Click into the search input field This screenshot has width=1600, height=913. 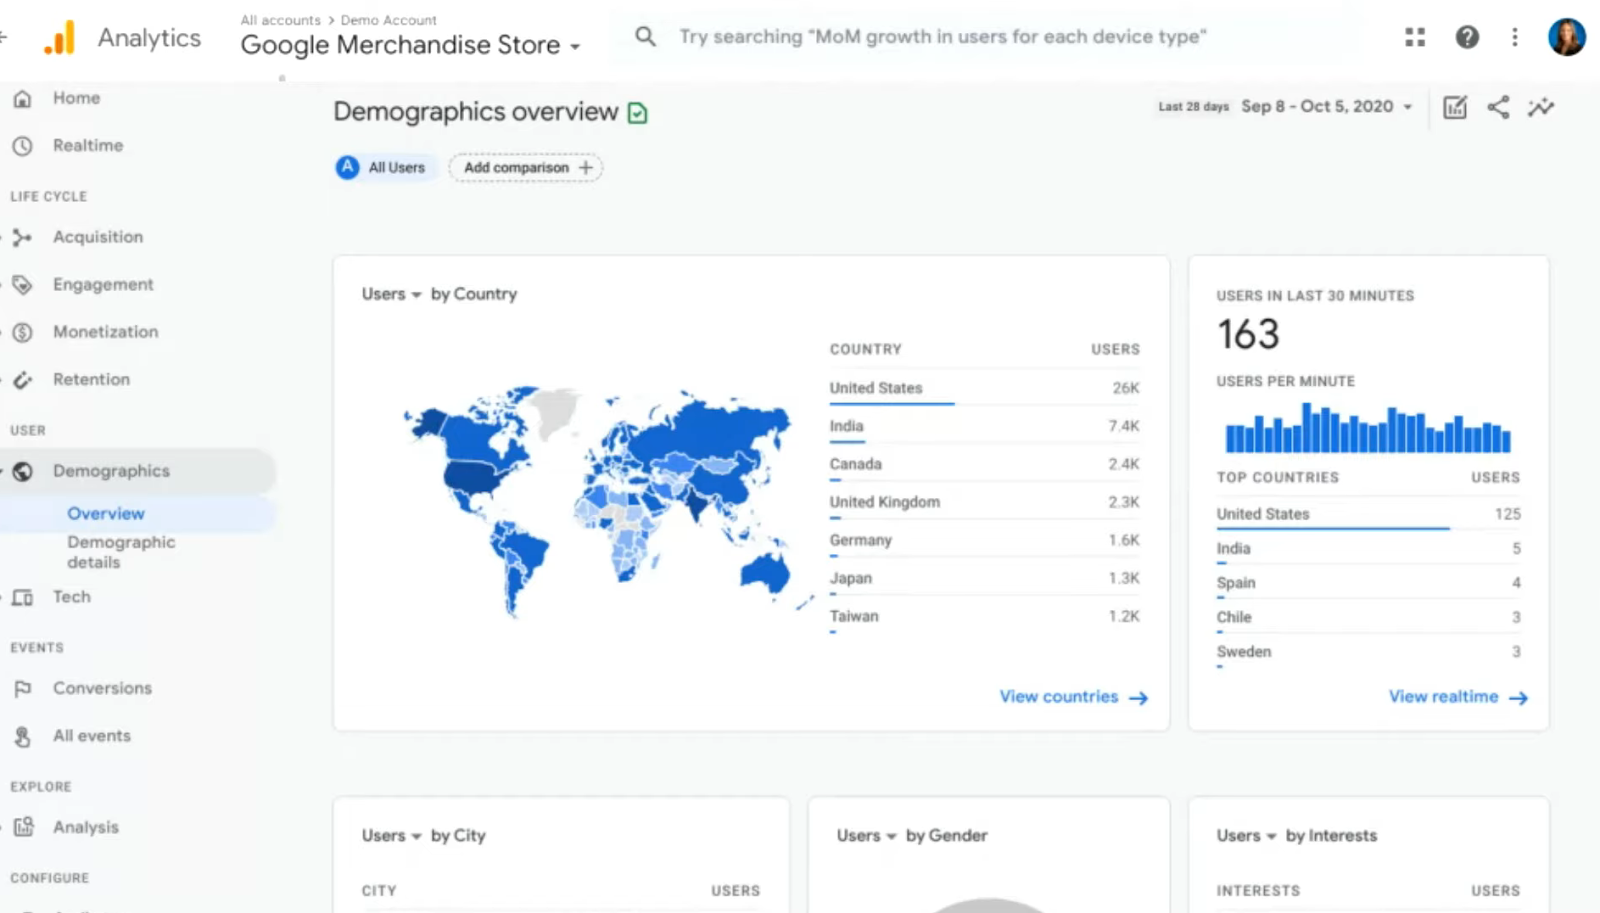pyautogui.click(x=942, y=37)
